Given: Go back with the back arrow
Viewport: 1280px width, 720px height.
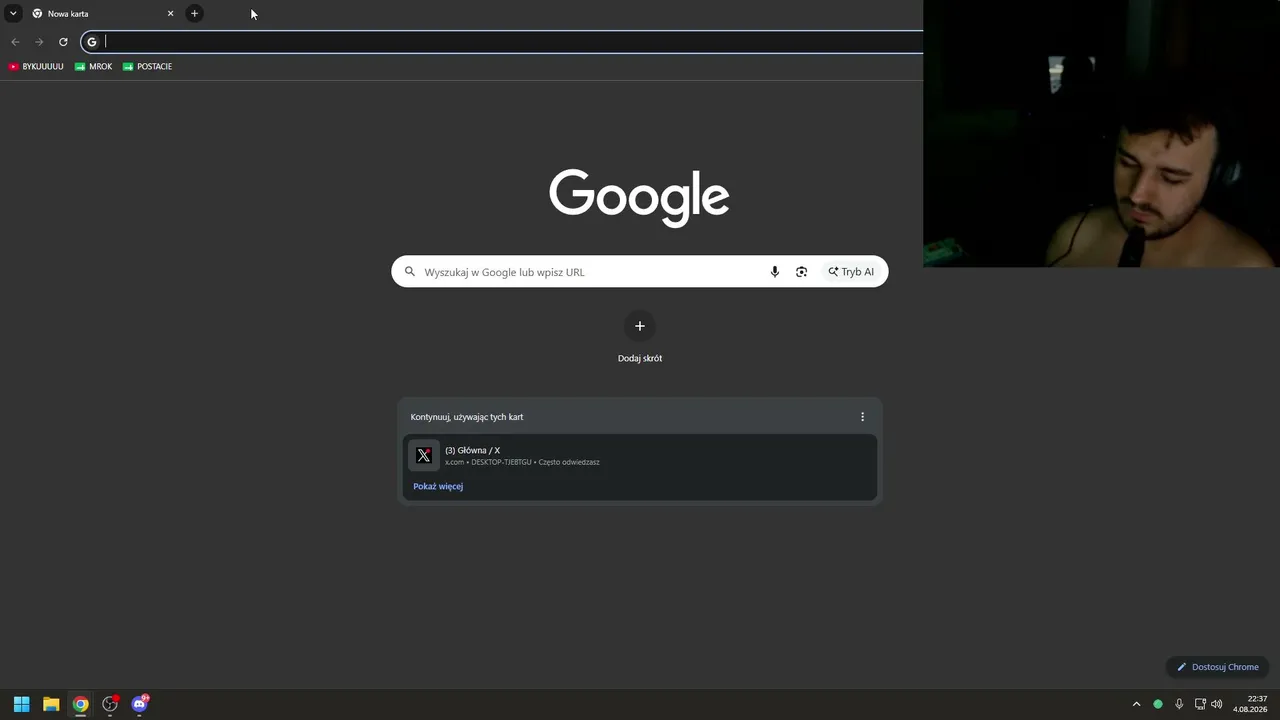Looking at the screenshot, I should tap(15, 42).
